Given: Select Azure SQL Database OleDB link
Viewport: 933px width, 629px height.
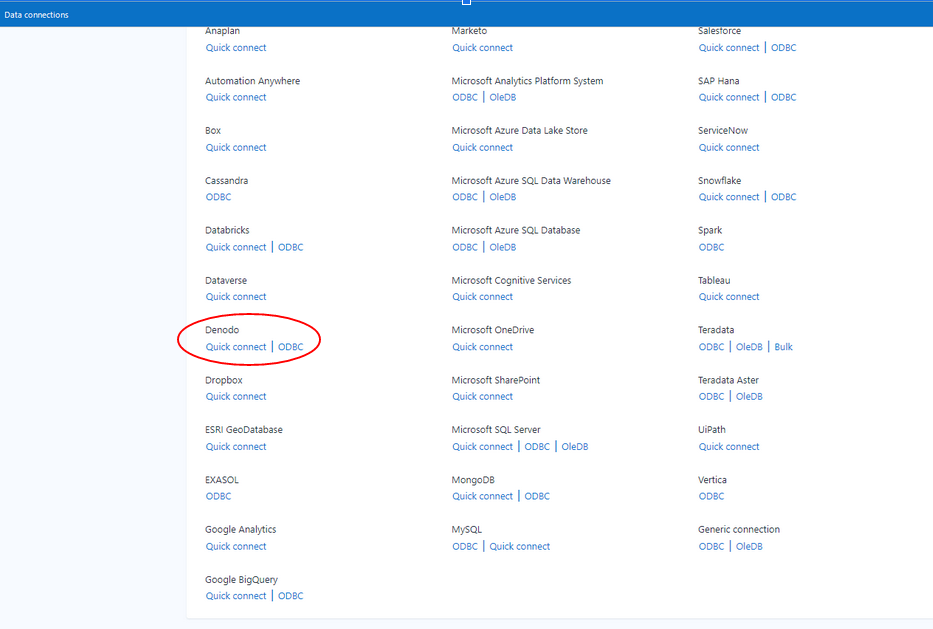Looking at the screenshot, I should (x=503, y=247).
